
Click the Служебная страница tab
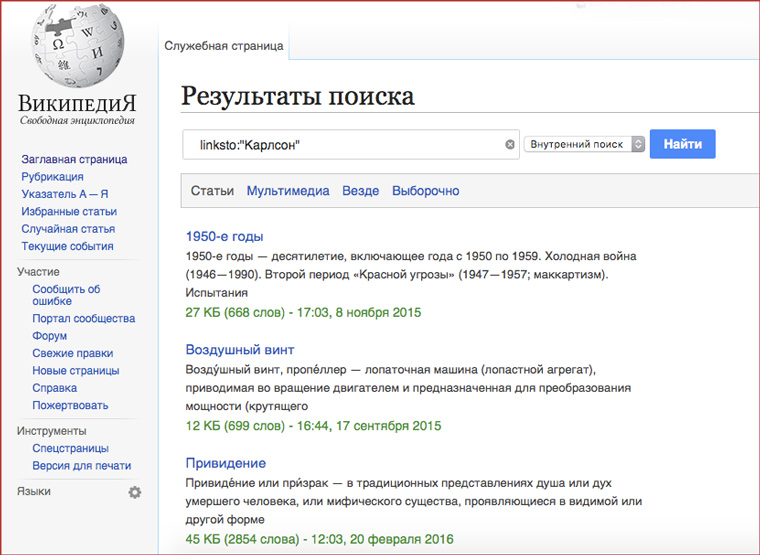[224, 46]
